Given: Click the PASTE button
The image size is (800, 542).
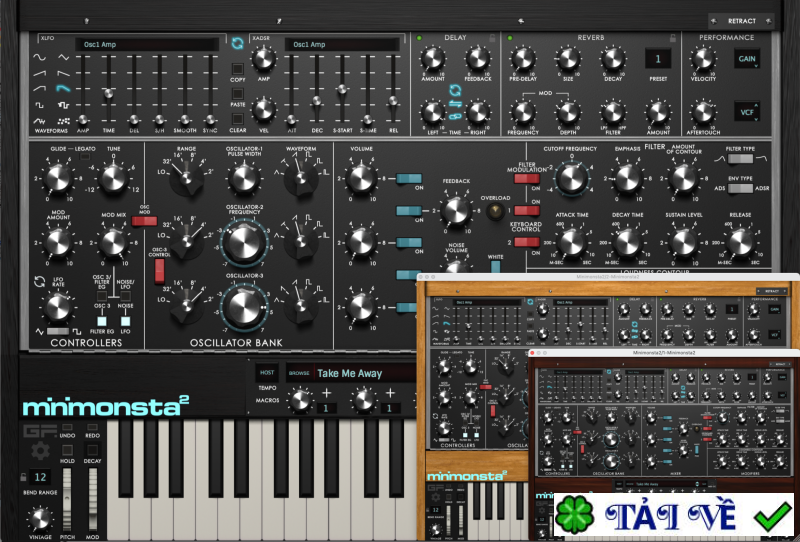Looking at the screenshot, I should (x=238, y=93).
